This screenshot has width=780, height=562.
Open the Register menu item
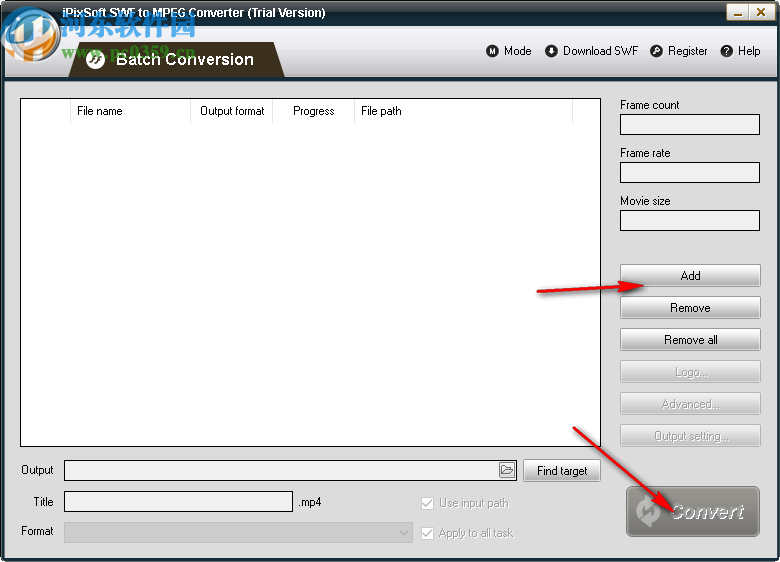679,51
